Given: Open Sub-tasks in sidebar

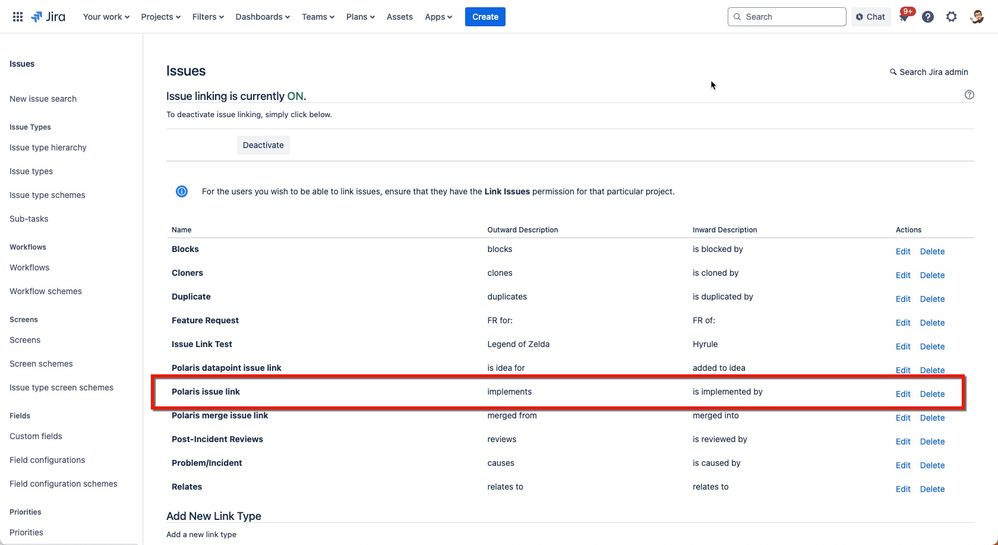Looking at the screenshot, I should click(29, 218).
